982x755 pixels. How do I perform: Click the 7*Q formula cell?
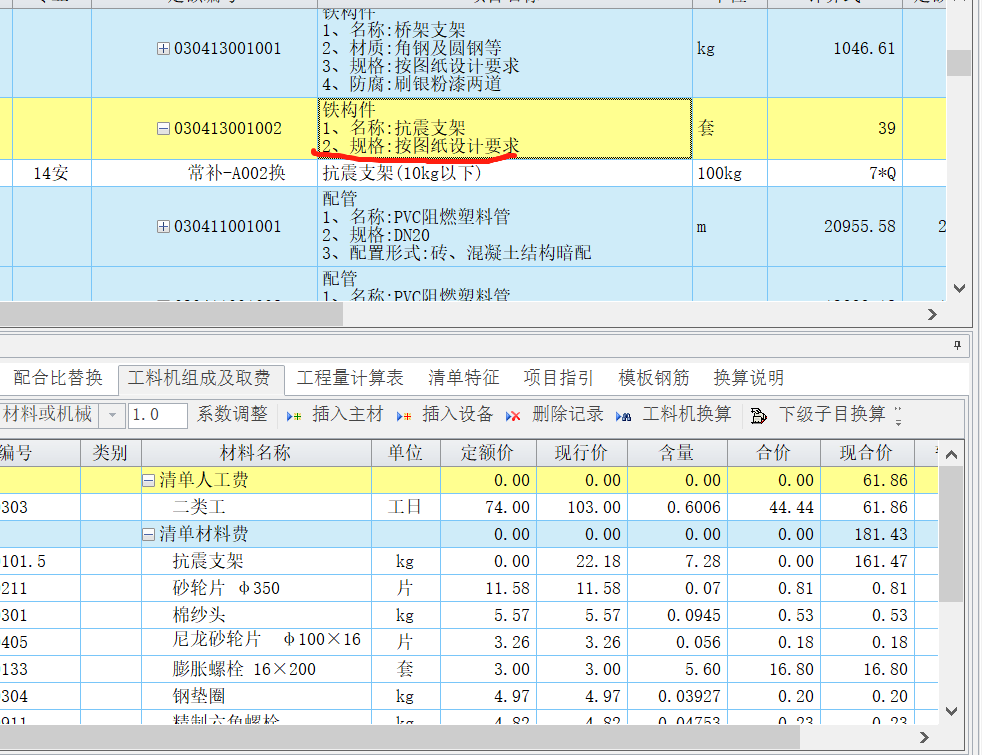[835, 173]
